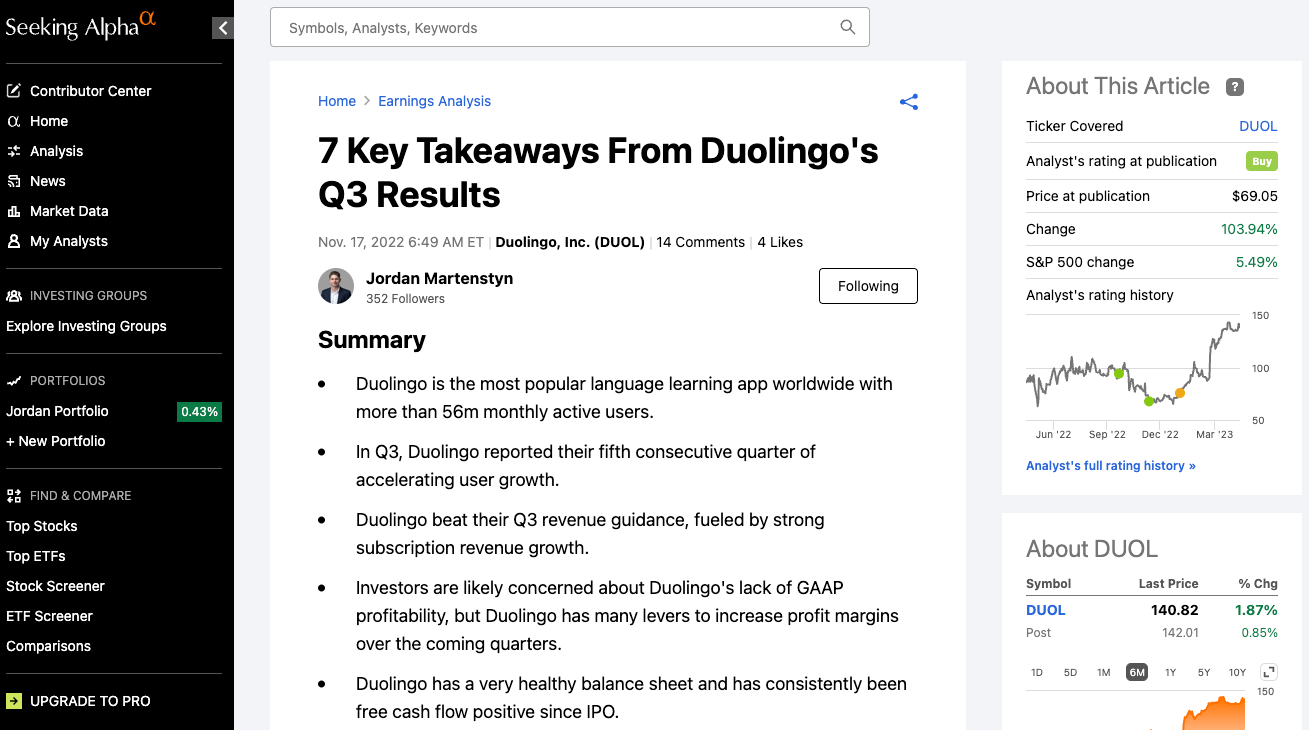Open the 14 Comments link
The width and height of the screenshot is (1309, 730).
701,242
